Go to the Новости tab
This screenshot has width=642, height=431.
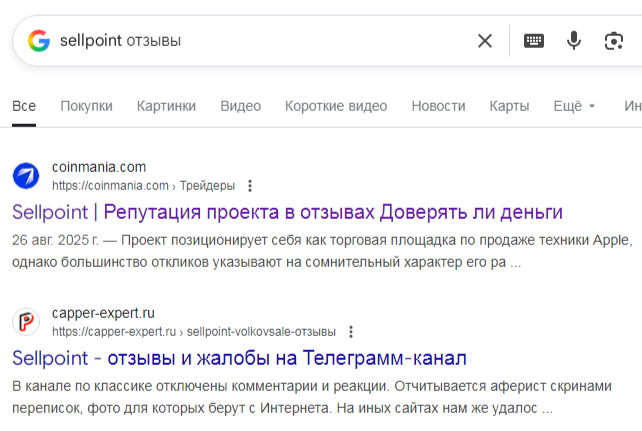click(x=438, y=106)
